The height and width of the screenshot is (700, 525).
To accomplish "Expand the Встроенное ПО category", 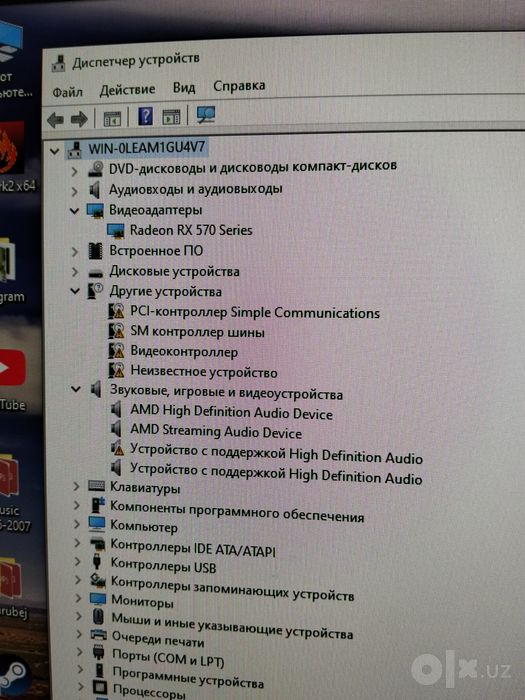I will 75,252.
